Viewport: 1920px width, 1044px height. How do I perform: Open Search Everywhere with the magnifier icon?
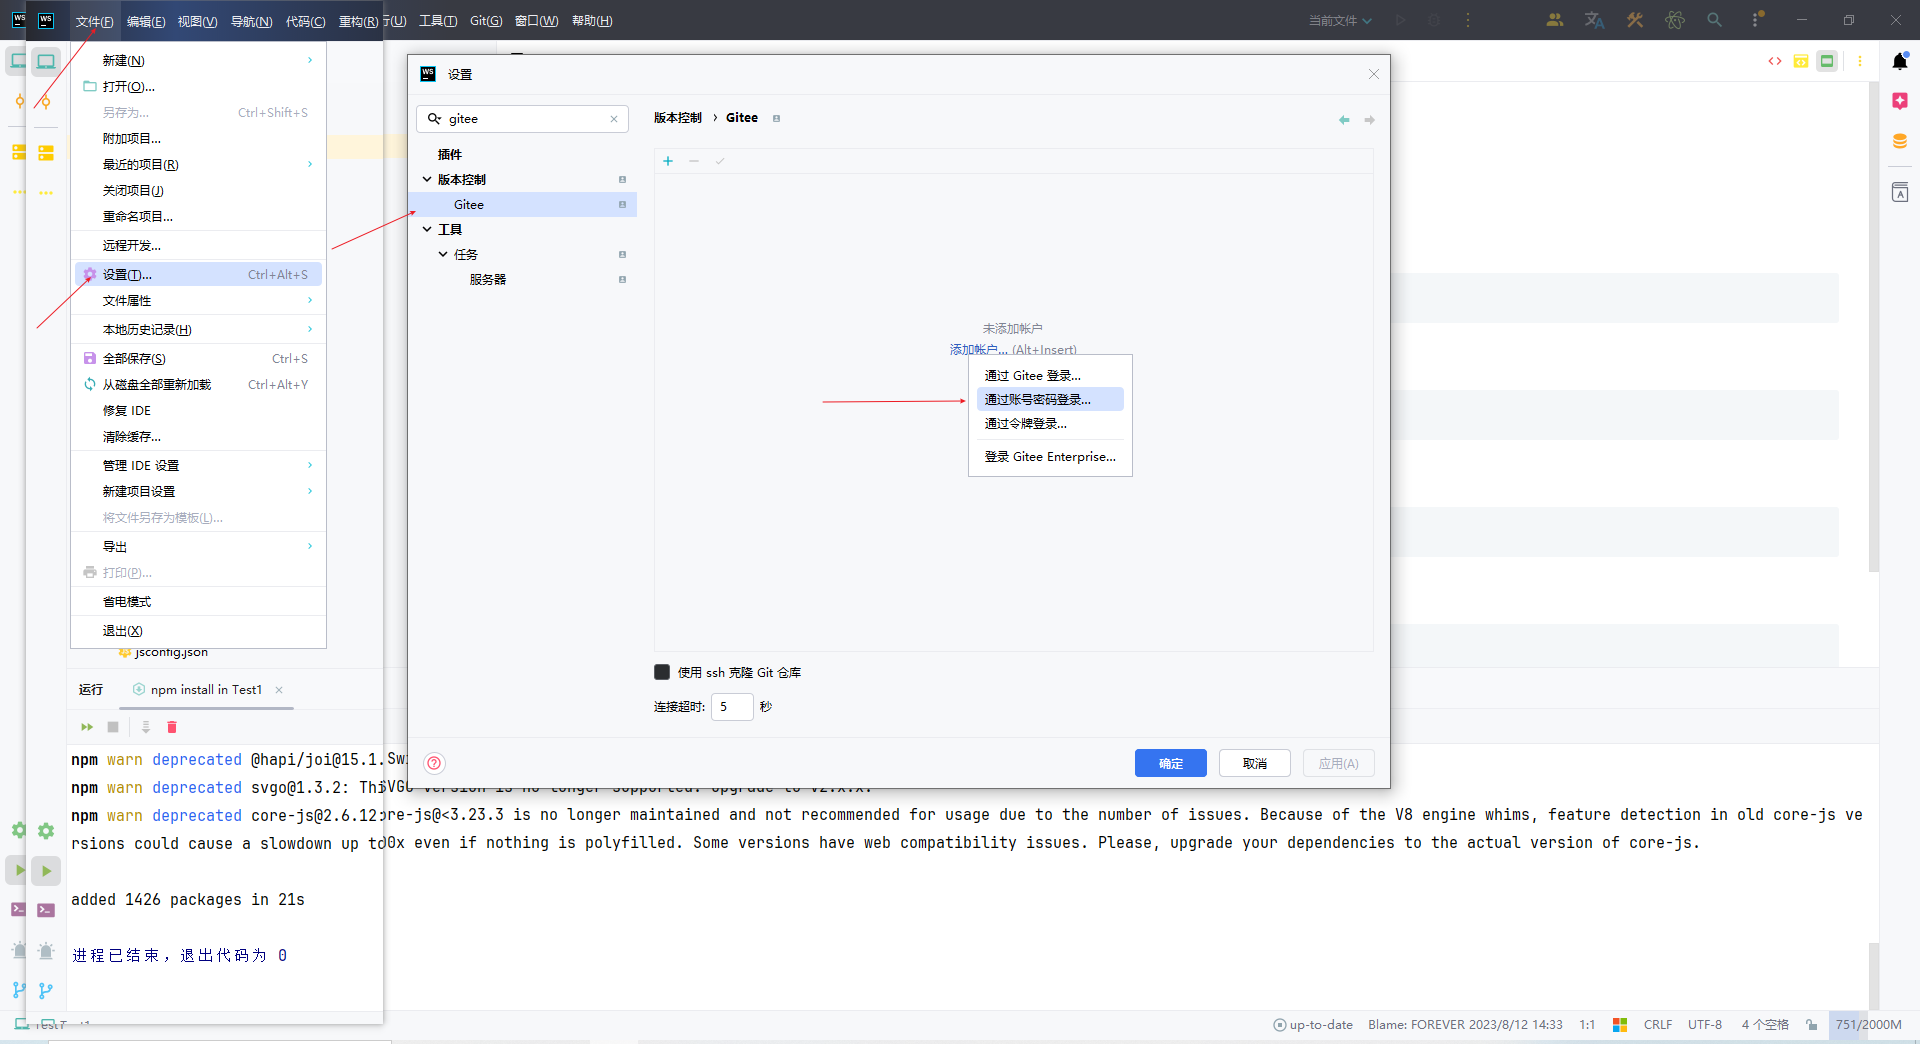[x=1715, y=20]
